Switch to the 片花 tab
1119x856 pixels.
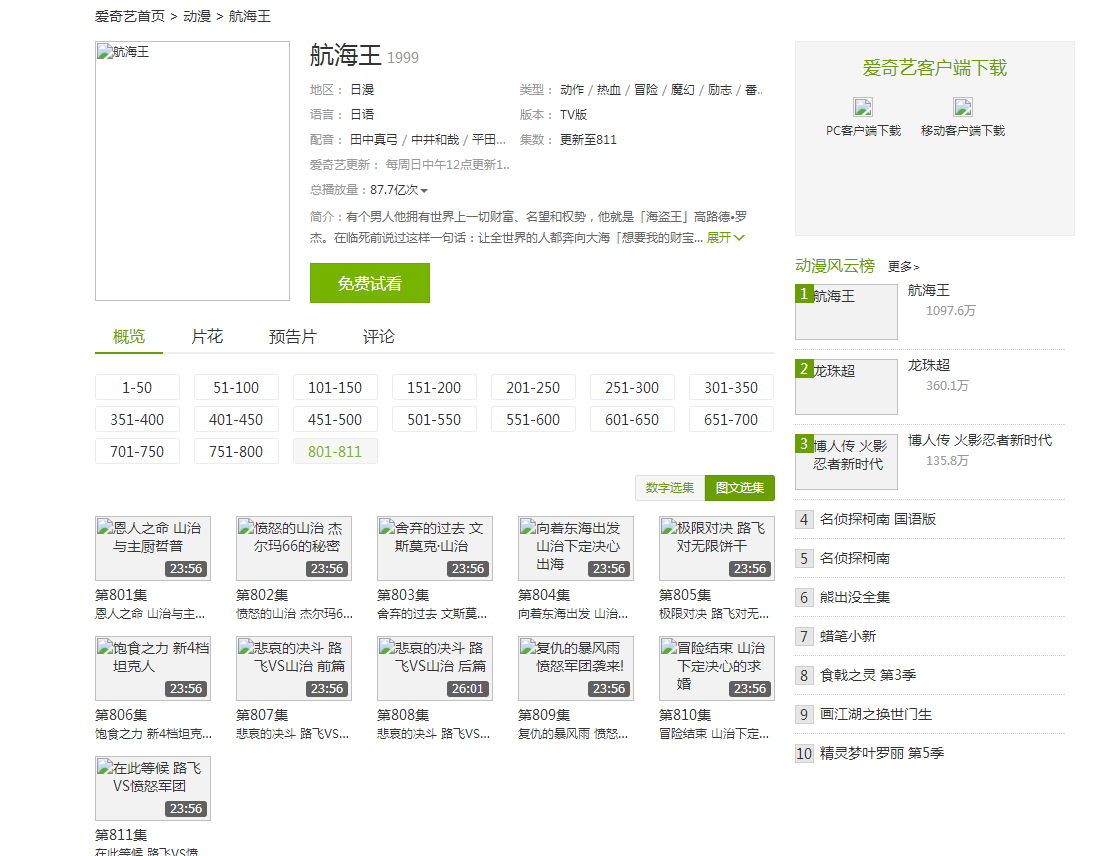coord(207,336)
